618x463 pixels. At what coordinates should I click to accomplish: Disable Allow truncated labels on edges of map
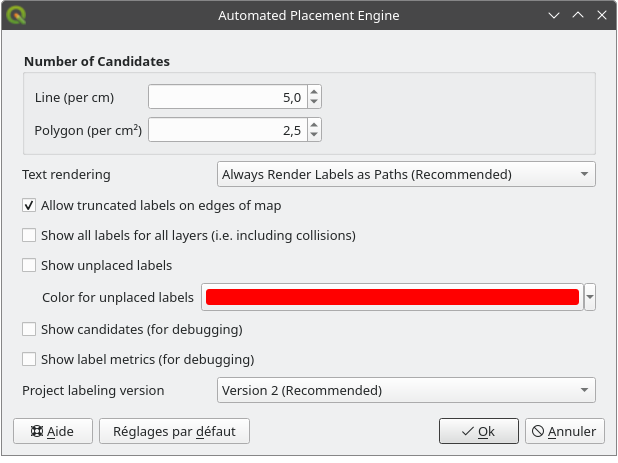(x=29, y=206)
